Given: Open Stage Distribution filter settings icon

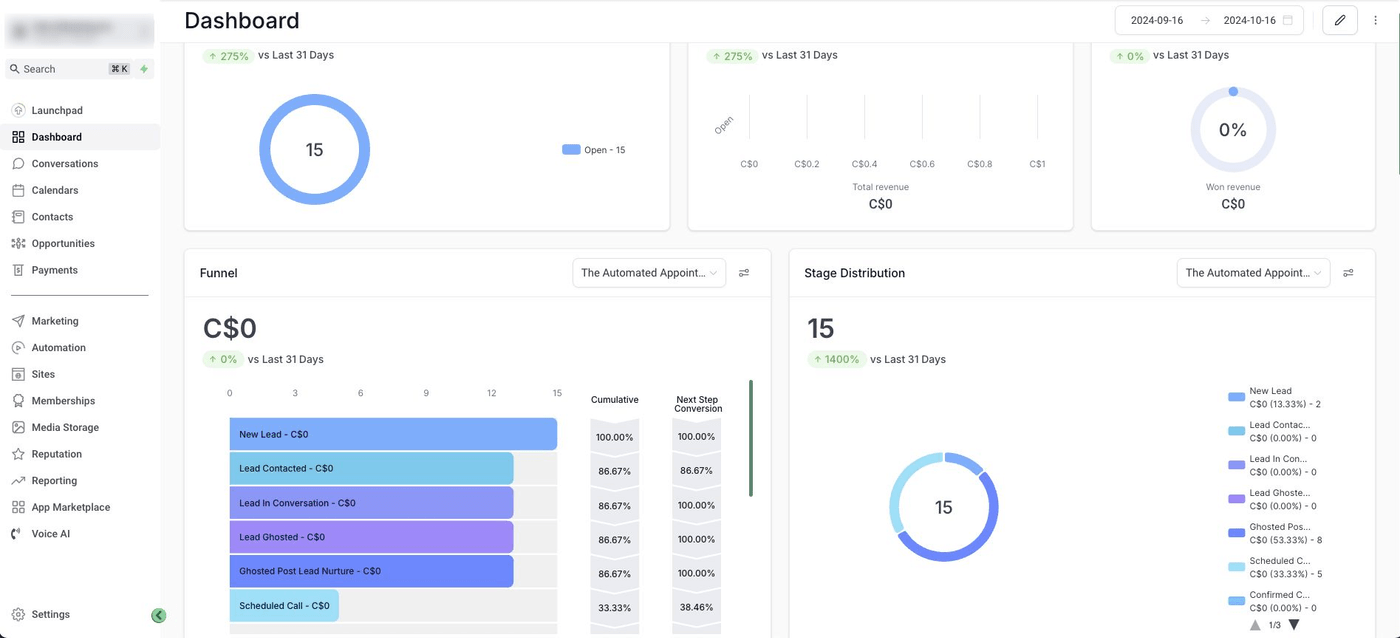Looking at the screenshot, I should [1348, 273].
